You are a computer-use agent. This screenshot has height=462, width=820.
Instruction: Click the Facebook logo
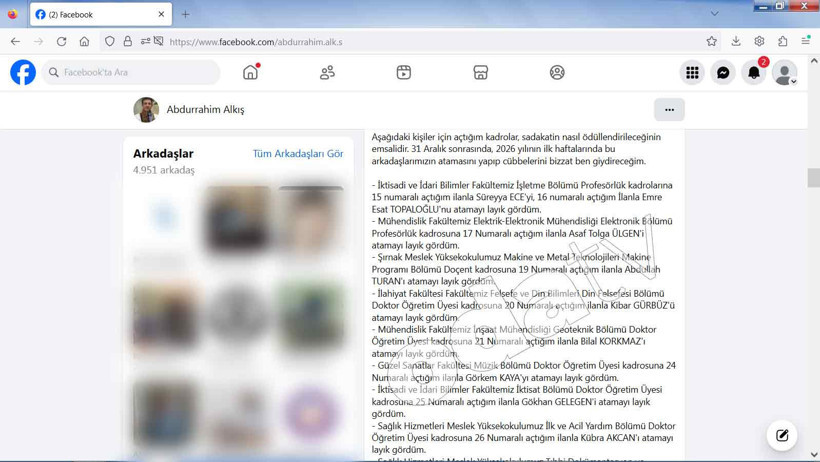click(x=23, y=72)
